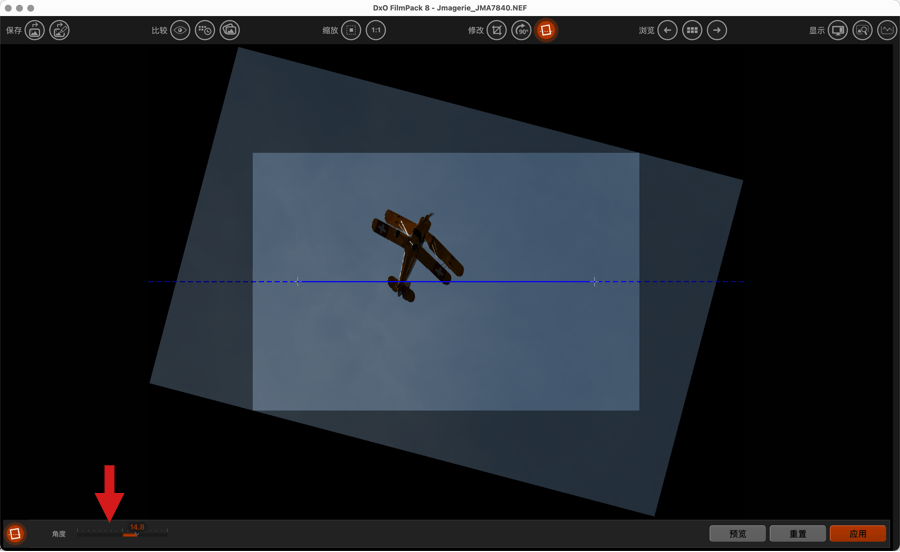Screen dimensions: 900x552
Task: Click the save-with-edit pencil icon
Action: [60, 31]
